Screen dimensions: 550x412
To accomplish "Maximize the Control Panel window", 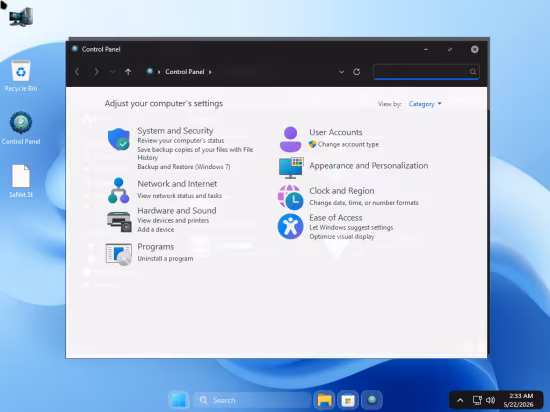I will point(450,49).
